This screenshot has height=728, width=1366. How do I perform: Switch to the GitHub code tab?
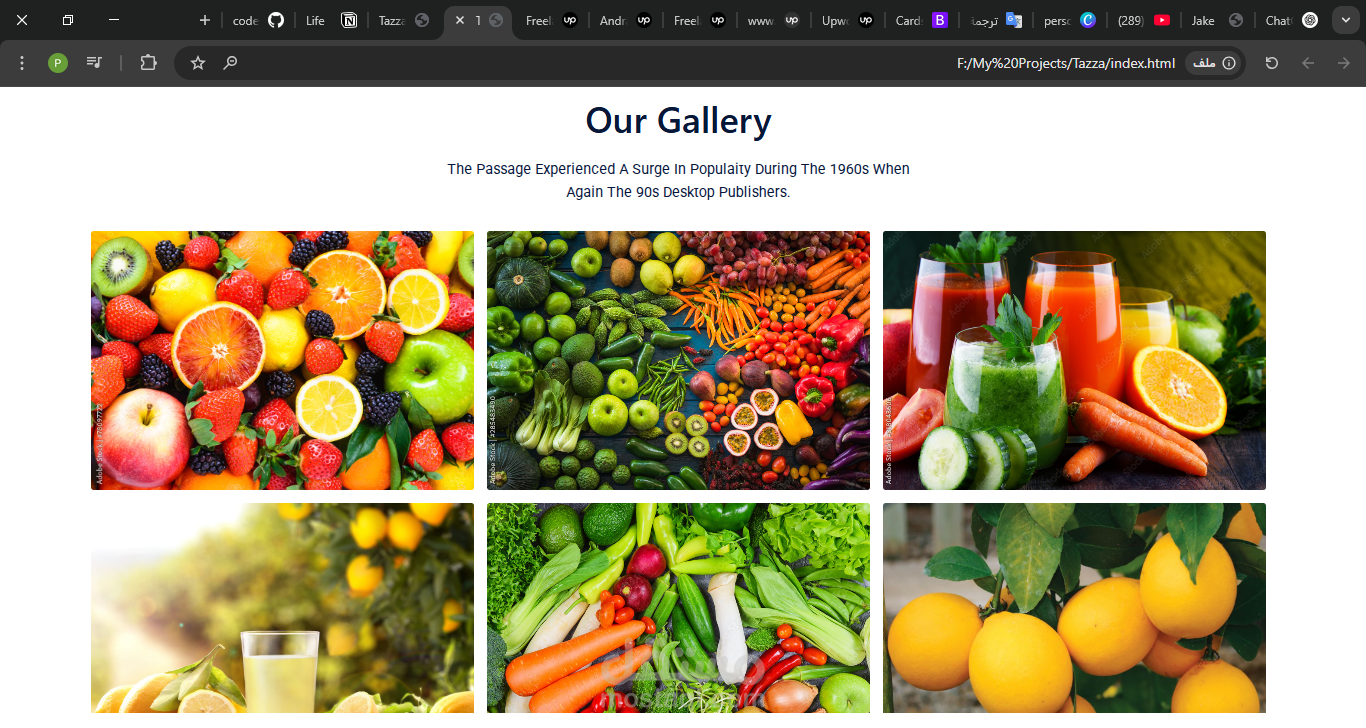[x=258, y=20]
